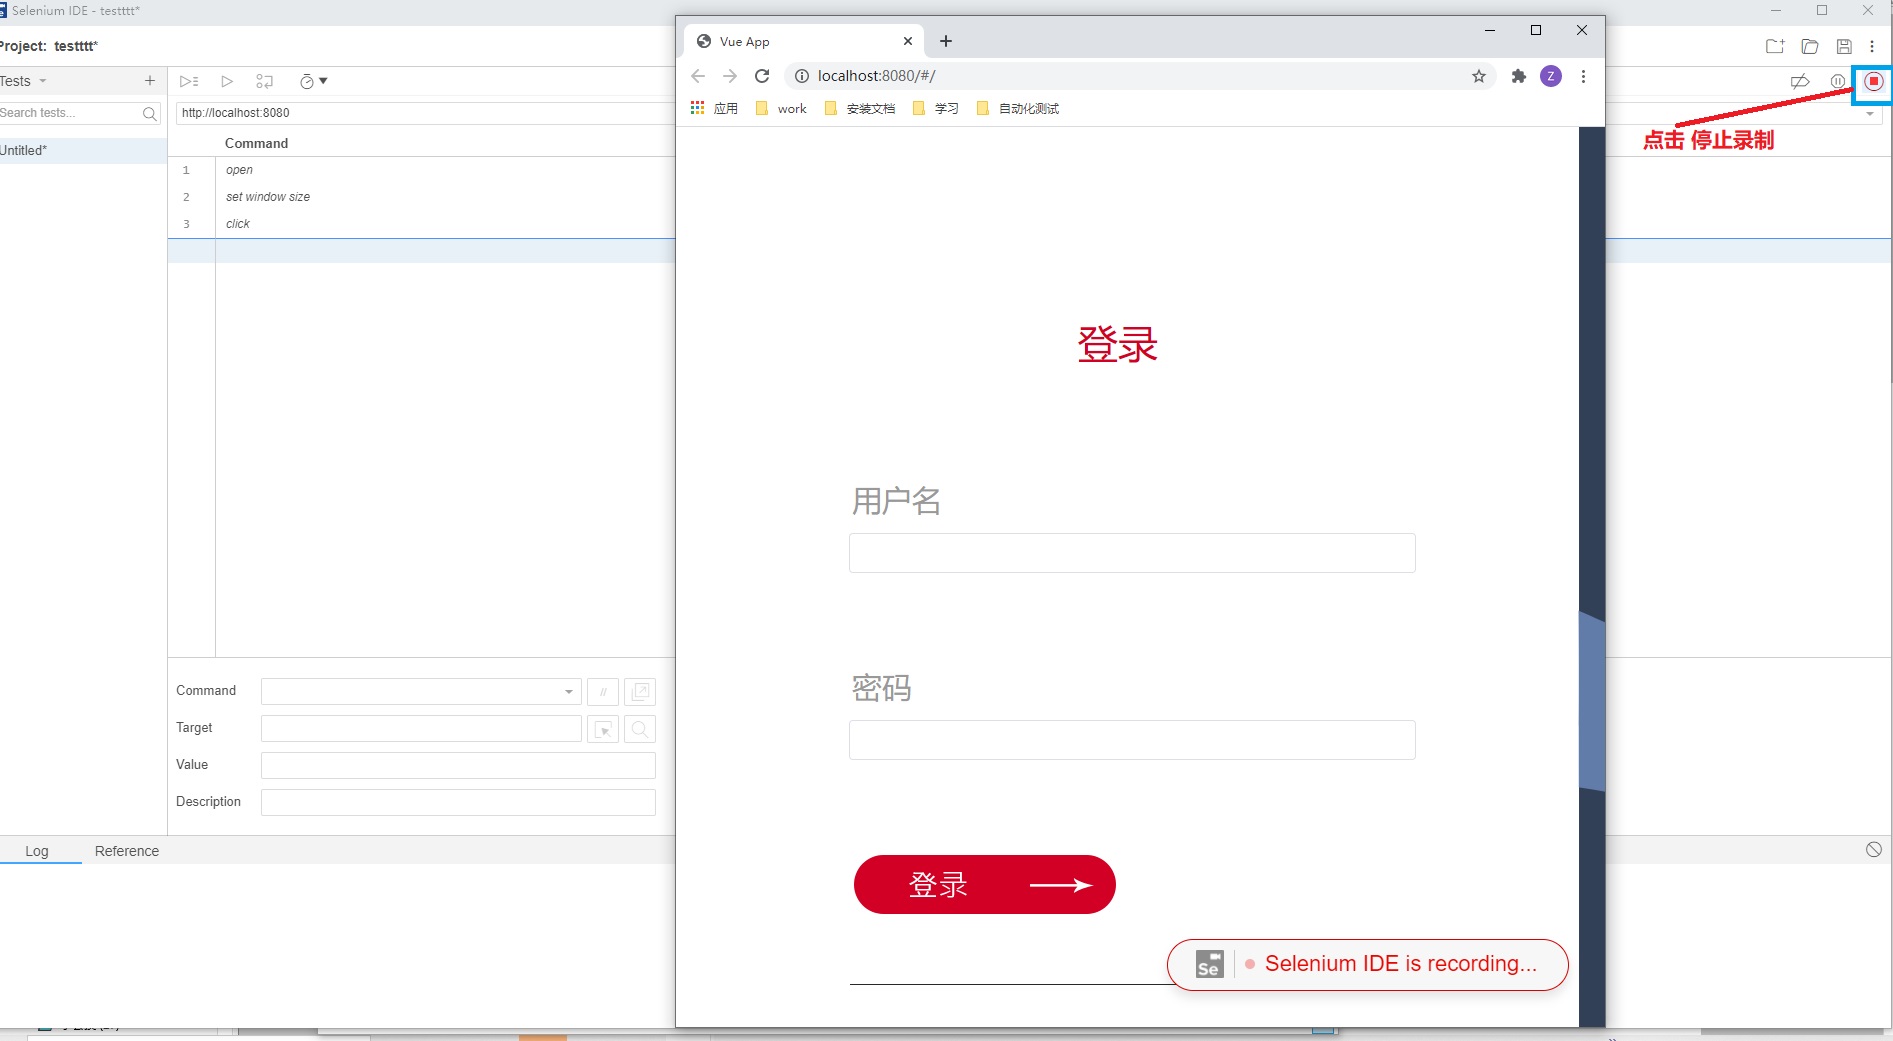Open Selenium IDE more options menu
1893x1041 pixels.
point(1872,46)
